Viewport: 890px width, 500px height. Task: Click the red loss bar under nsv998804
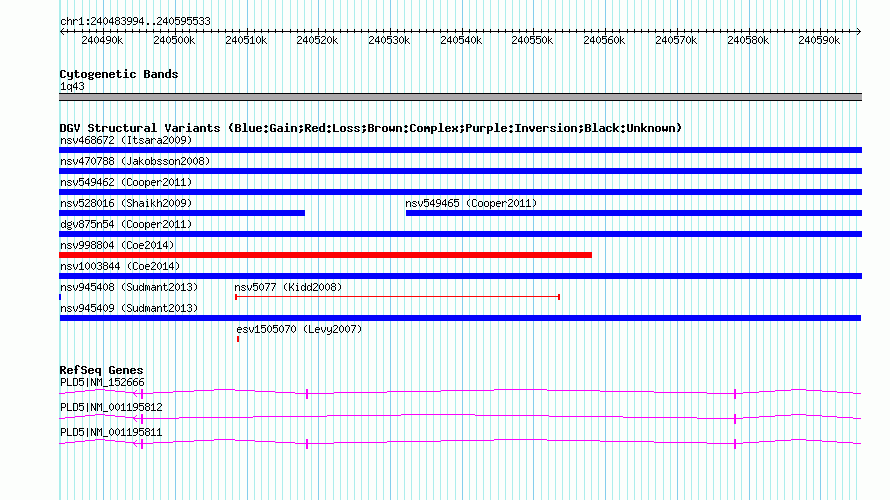point(325,255)
